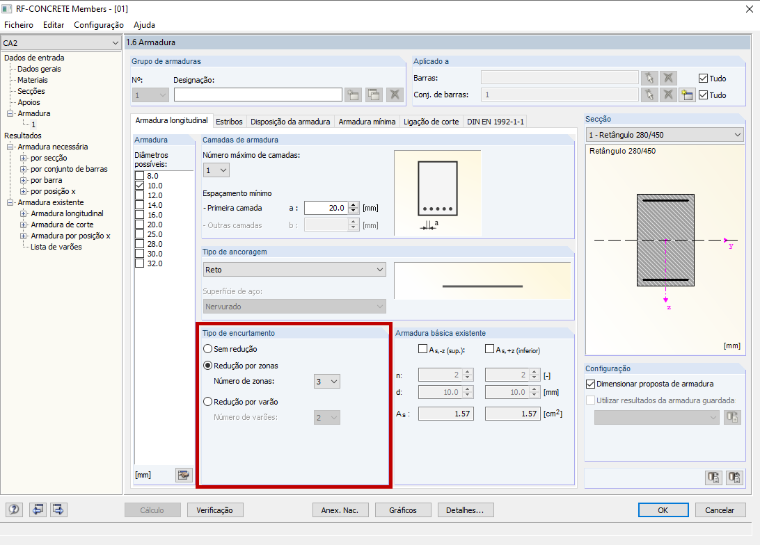Select Materiais in the tree
This screenshot has height=545, width=760.
pyautogui.click(x=32, y=80)
